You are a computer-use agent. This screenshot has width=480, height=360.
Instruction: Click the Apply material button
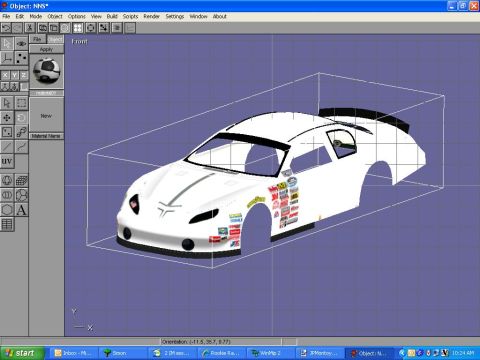point(46,49)
